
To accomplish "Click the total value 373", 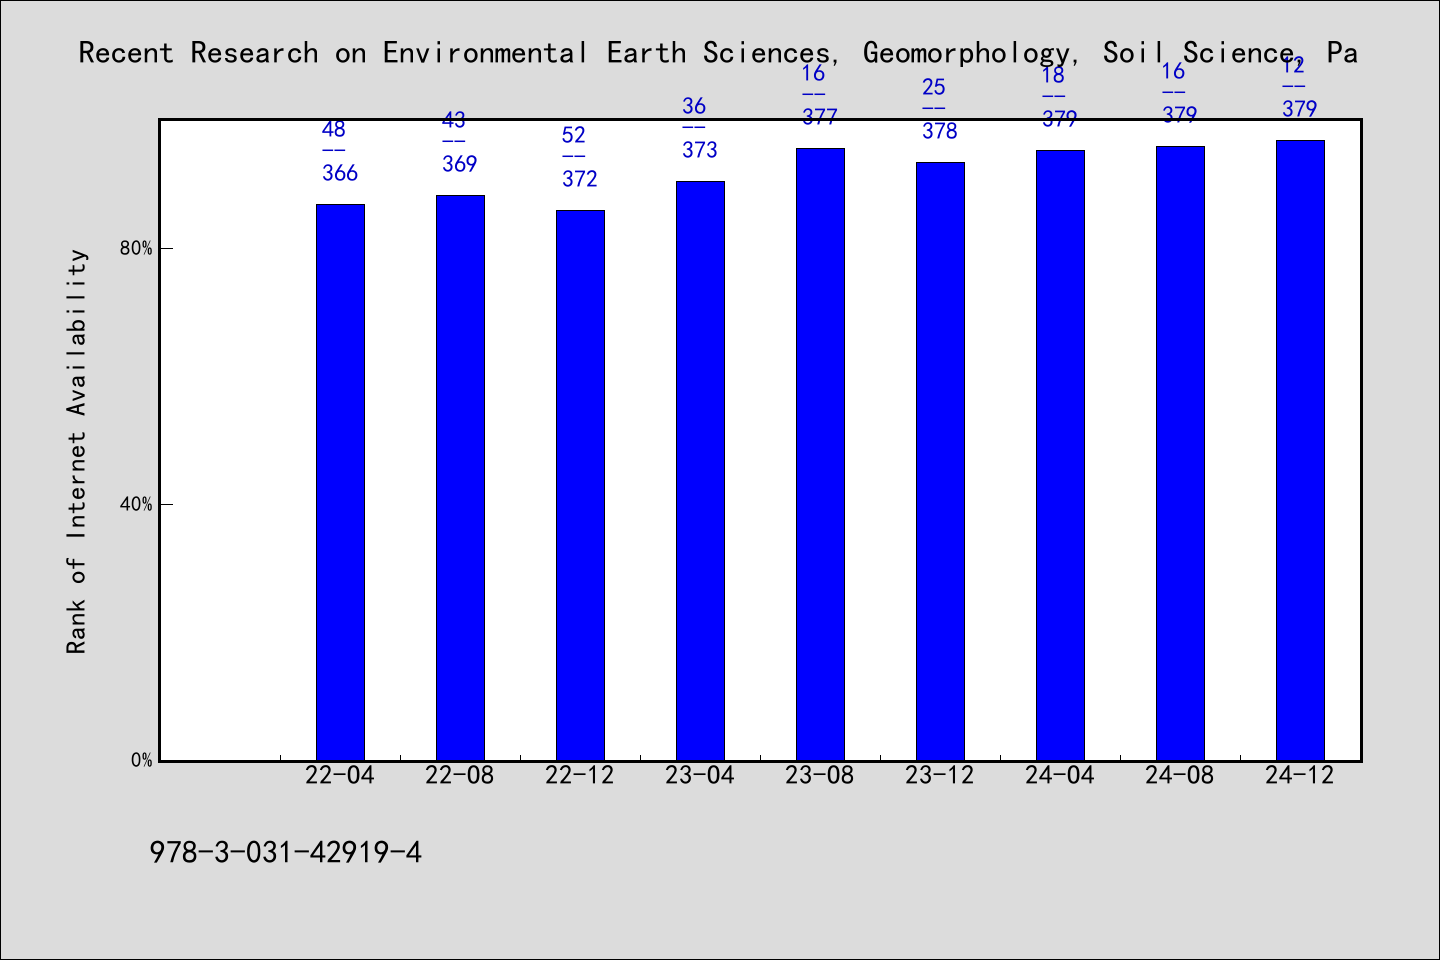I will point(700,150).
